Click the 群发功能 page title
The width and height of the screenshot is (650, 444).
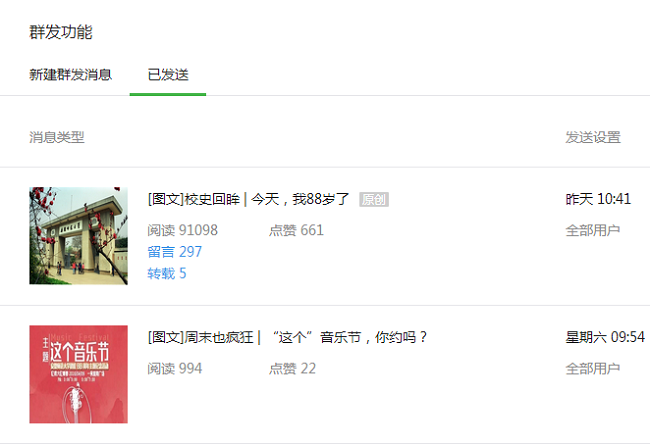tap(61, 32)
